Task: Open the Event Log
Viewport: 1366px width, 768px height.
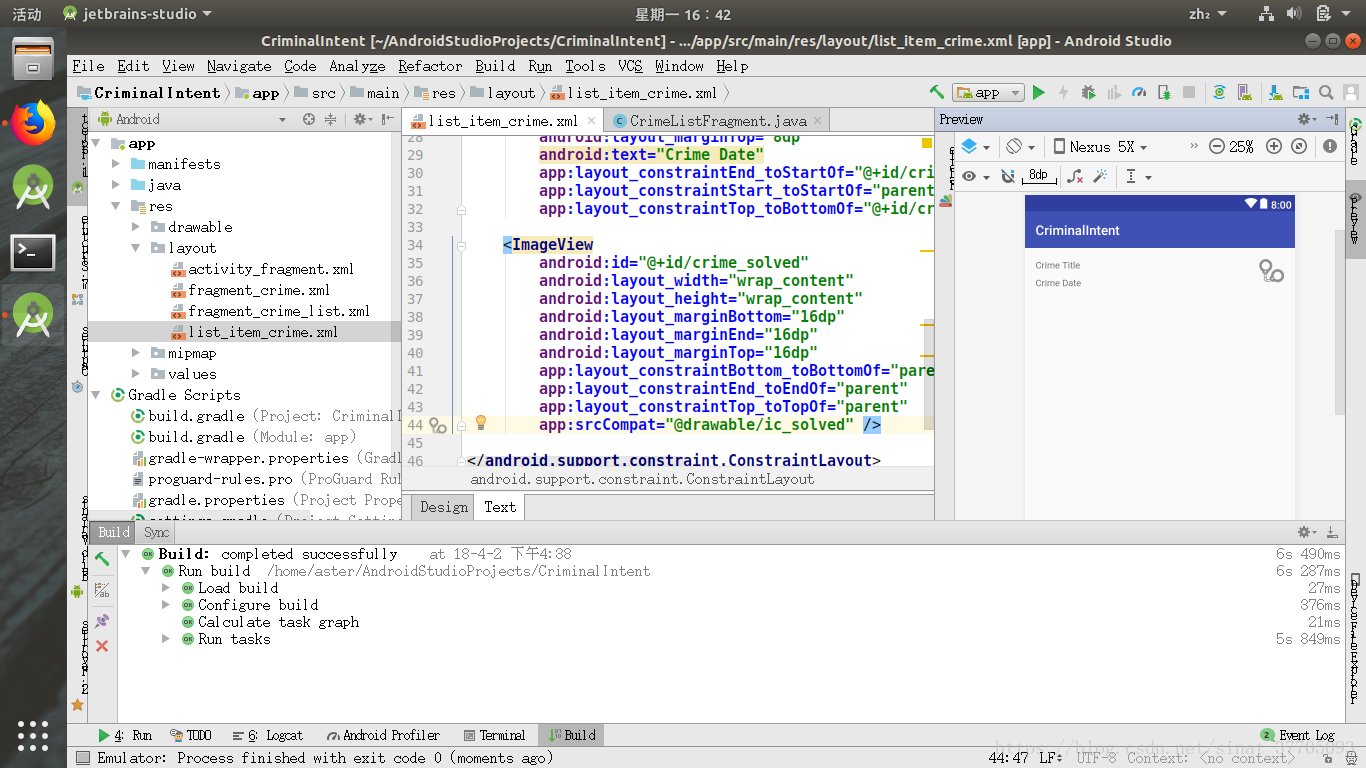Action: [1298, 735]
